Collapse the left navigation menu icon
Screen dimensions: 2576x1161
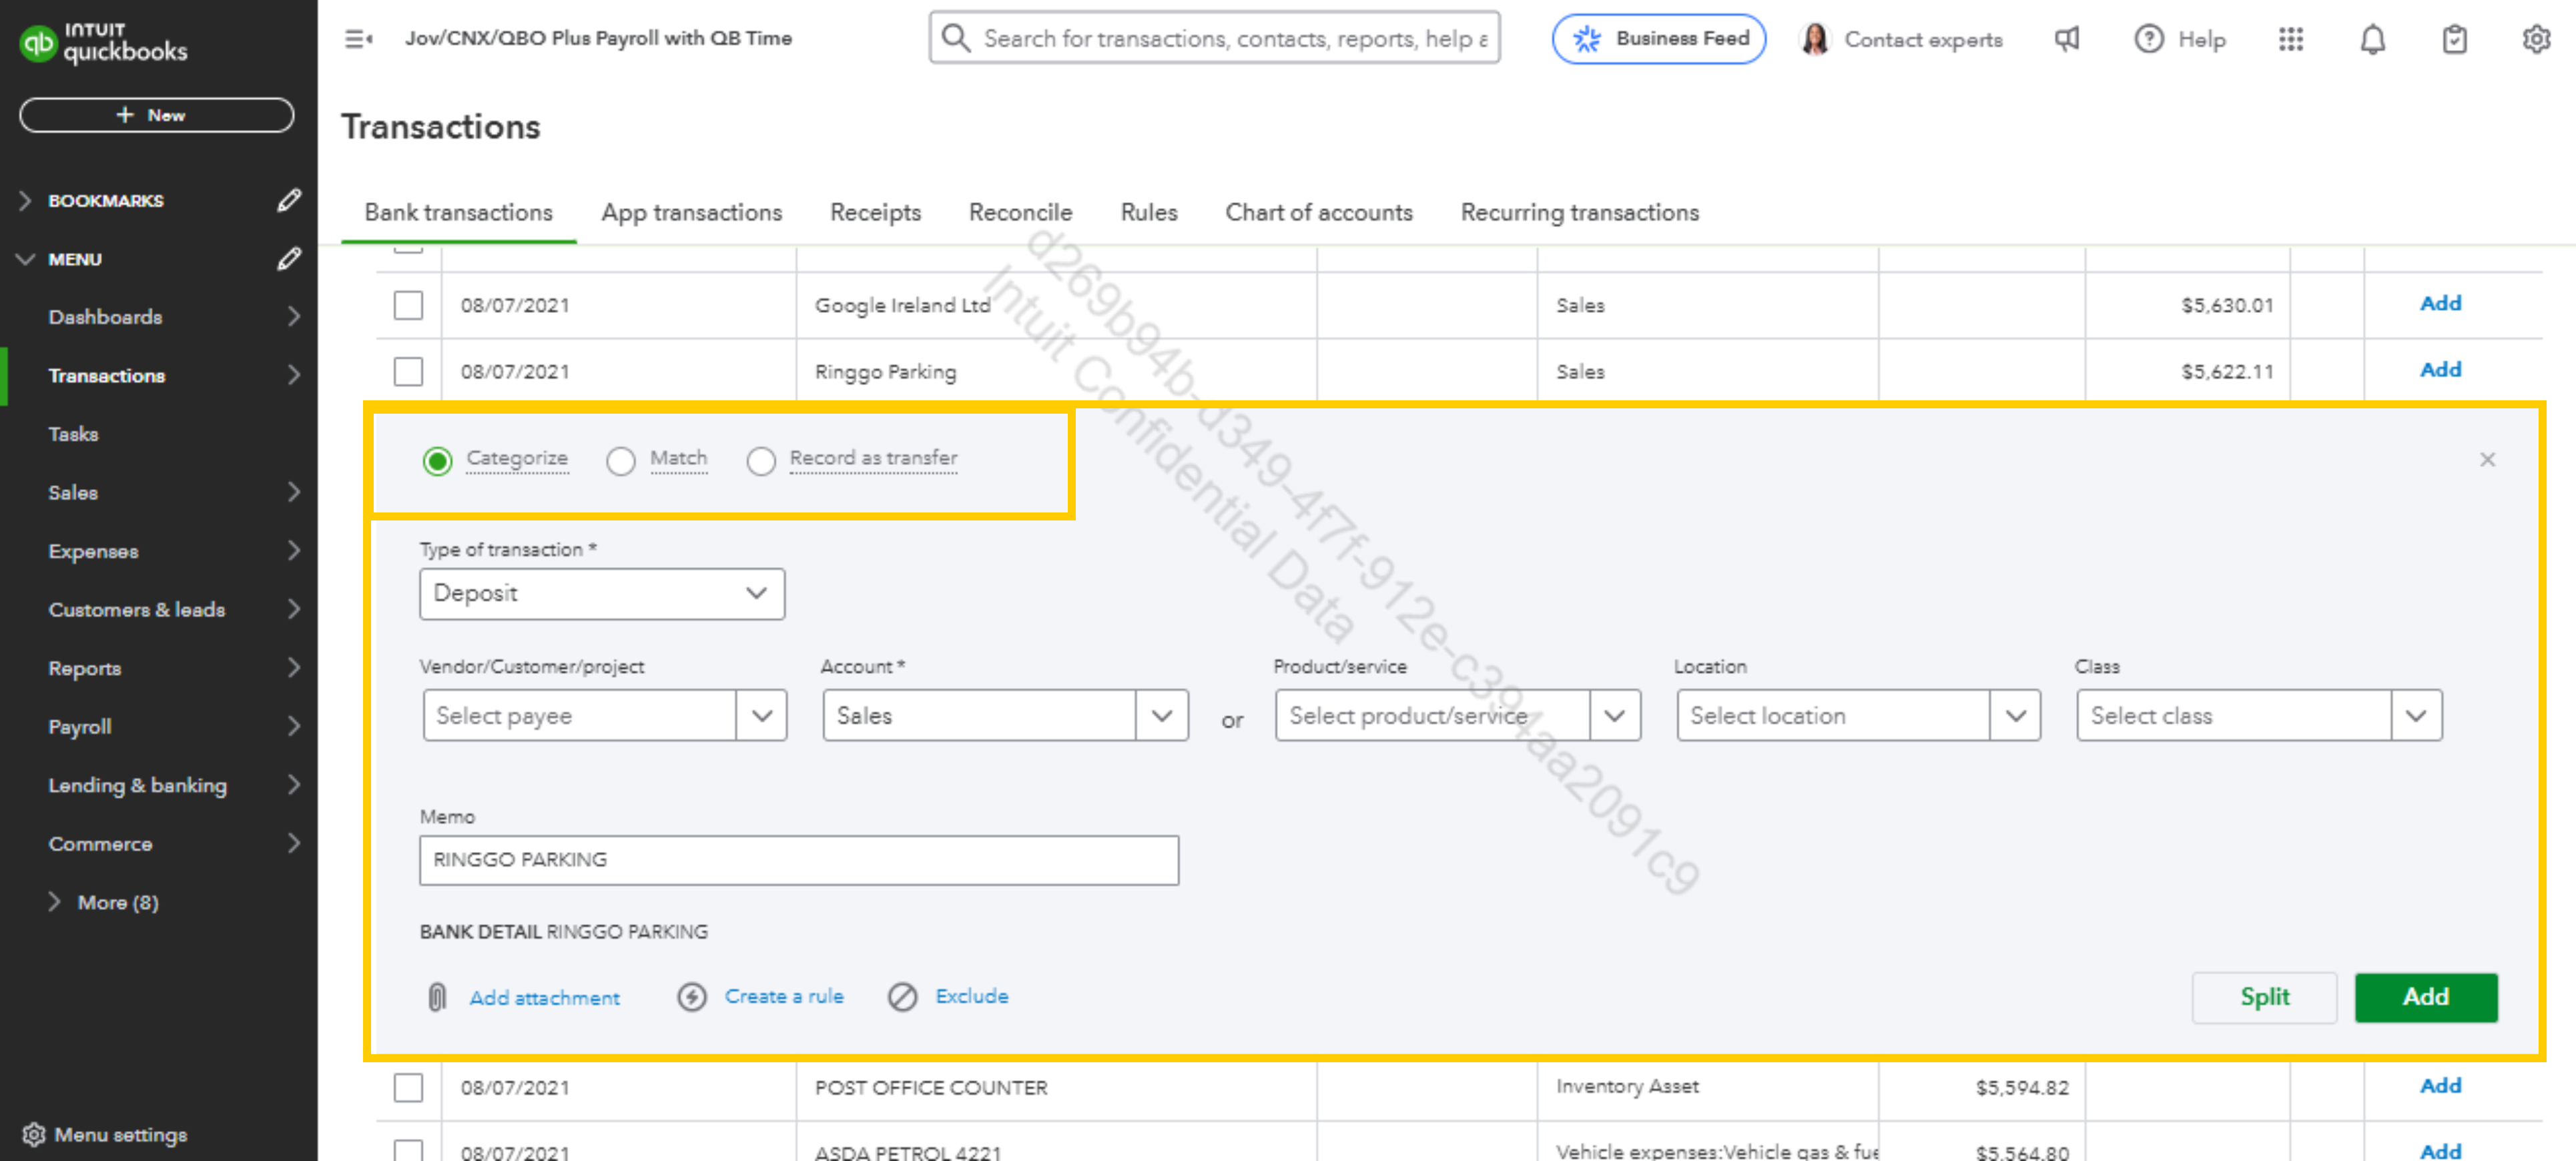tap(358, 39)
